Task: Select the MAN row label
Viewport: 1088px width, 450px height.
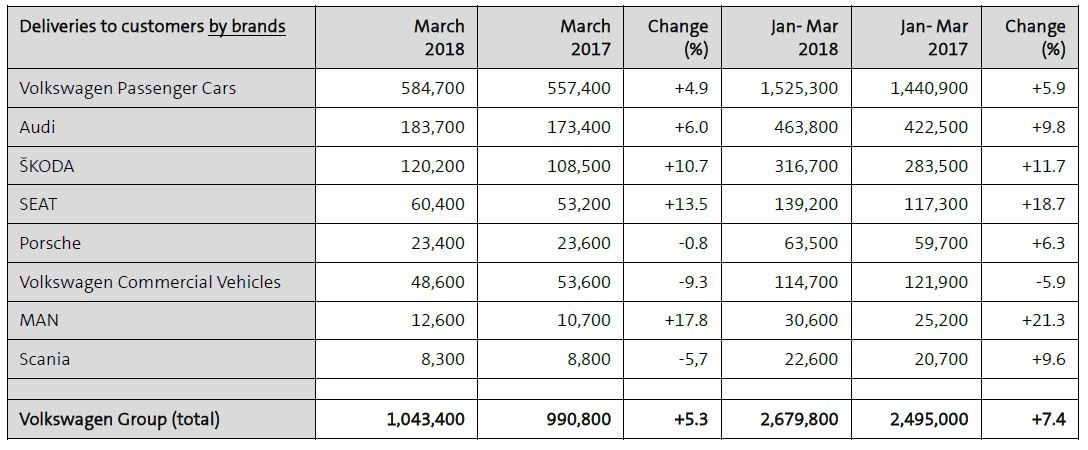Action: pyautogui.click(x=38, y=320)
